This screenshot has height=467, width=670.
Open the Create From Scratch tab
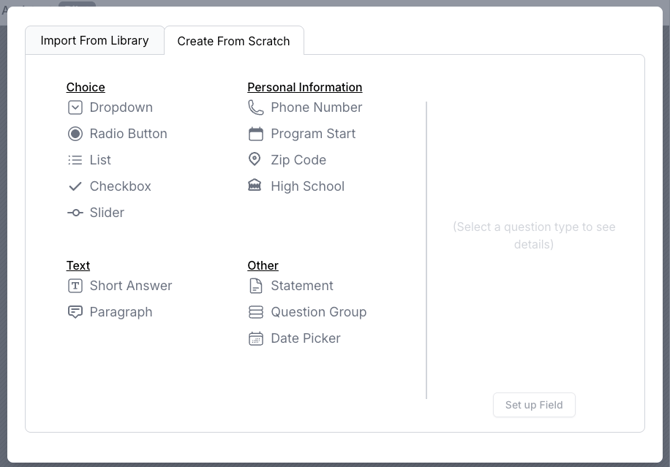tap(233, 41)
